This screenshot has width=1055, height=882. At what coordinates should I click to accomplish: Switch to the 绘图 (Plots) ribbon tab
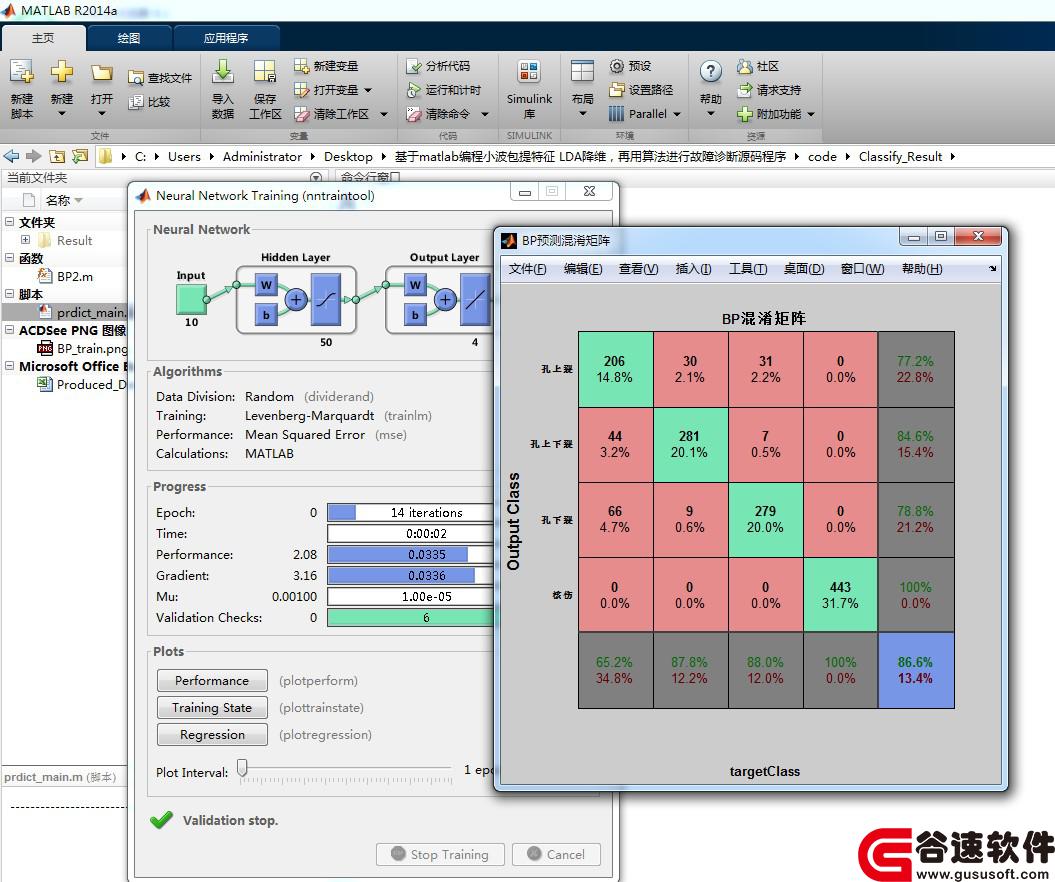[x=129, y=38]
